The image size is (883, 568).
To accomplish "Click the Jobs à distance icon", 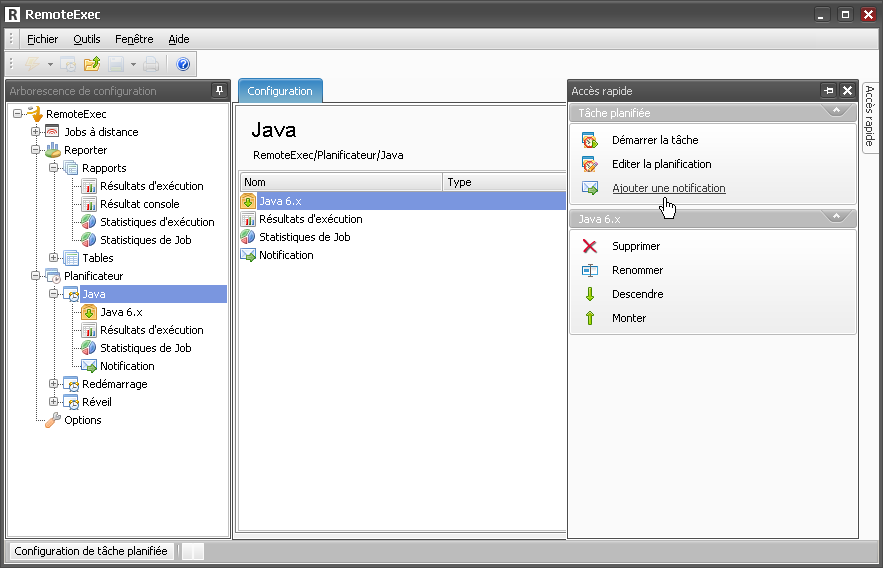I will (52, 132).
